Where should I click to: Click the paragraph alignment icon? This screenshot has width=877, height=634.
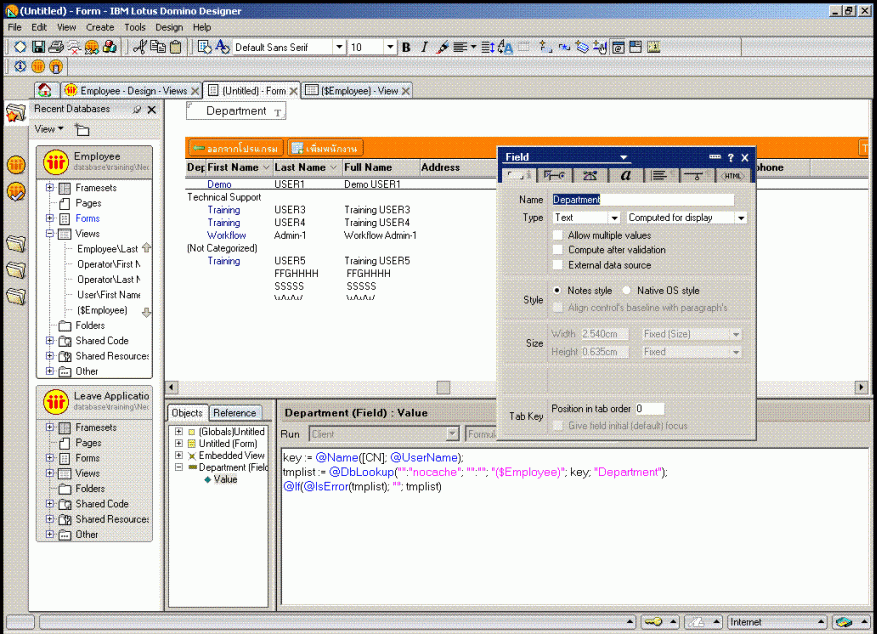click(x=460, y=48)
